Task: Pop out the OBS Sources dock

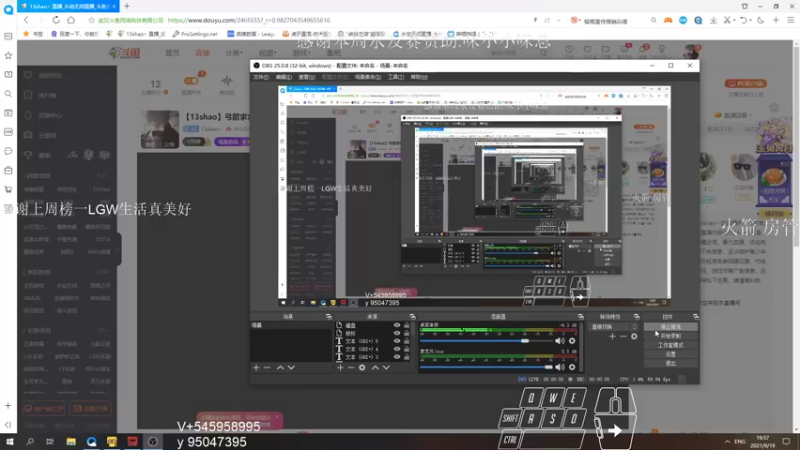Action: [412, 317]
